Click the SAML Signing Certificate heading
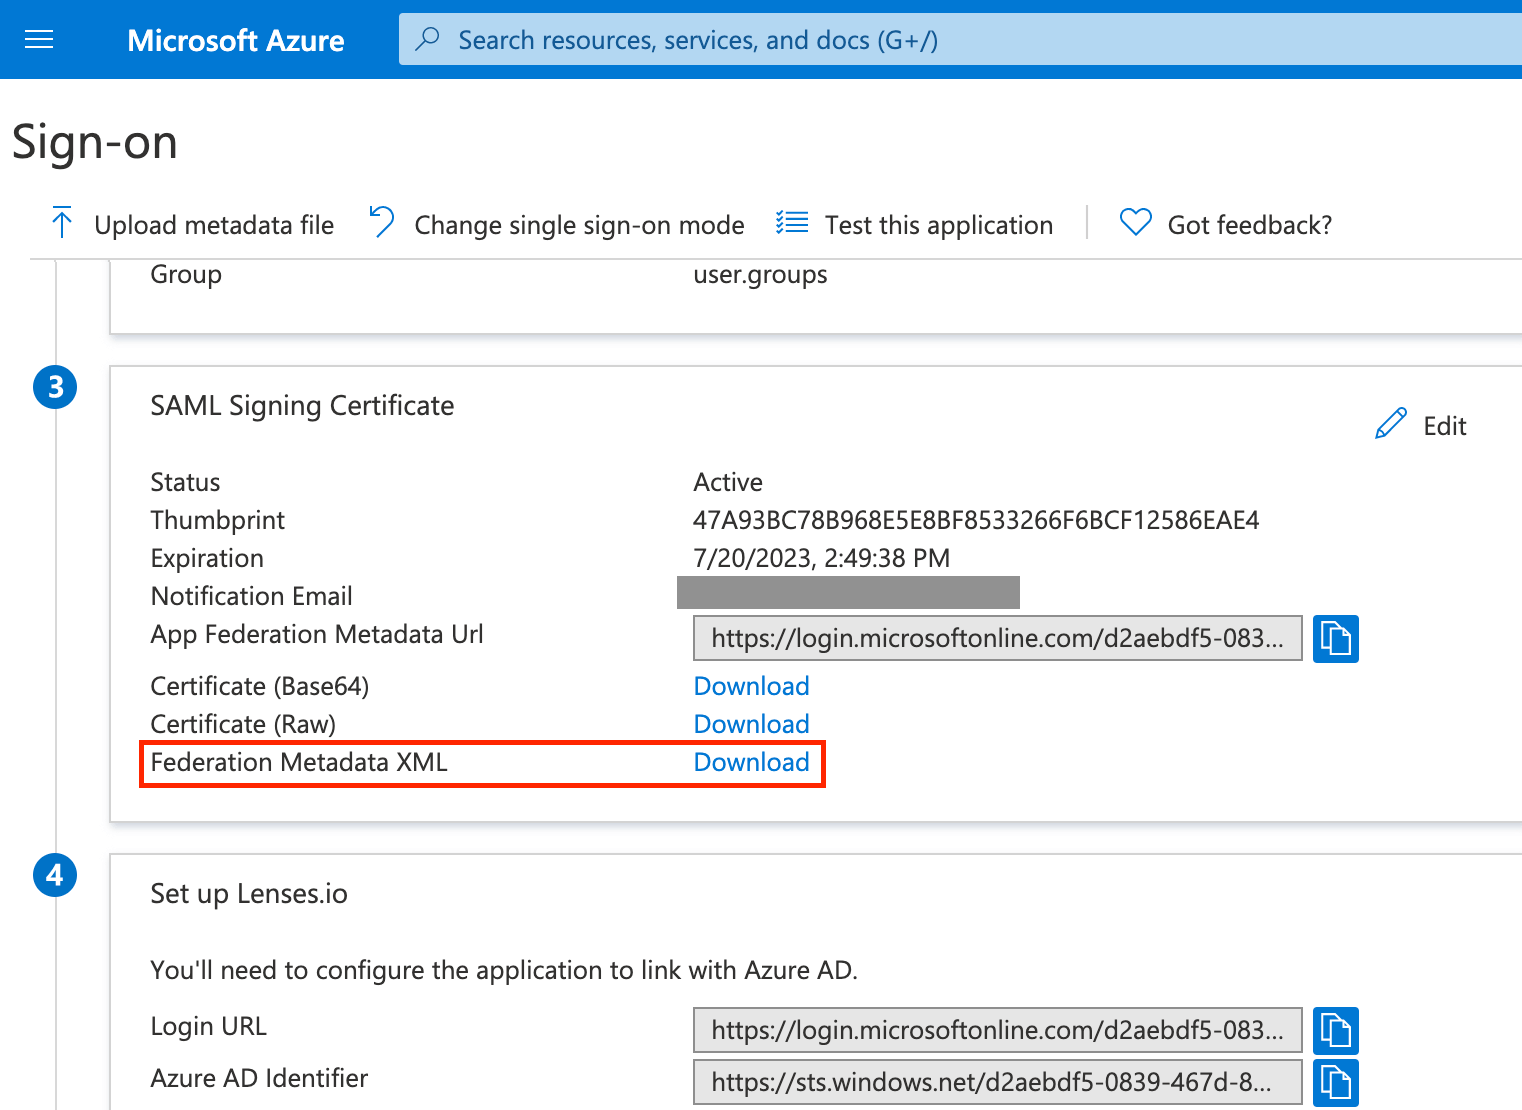This screenshot has height=1110, width=1522. pos(302,406)
